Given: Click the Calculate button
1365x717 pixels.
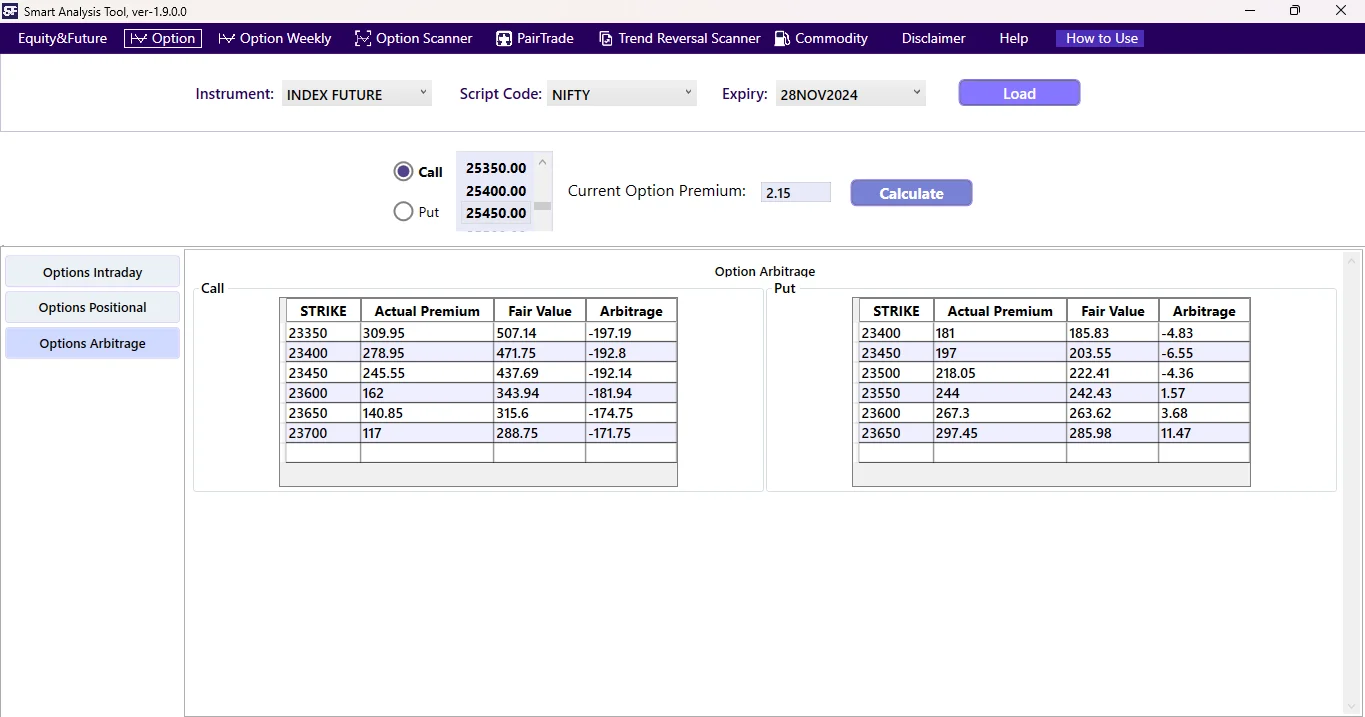Looking at the screenshot, I should tap(910, 193).
